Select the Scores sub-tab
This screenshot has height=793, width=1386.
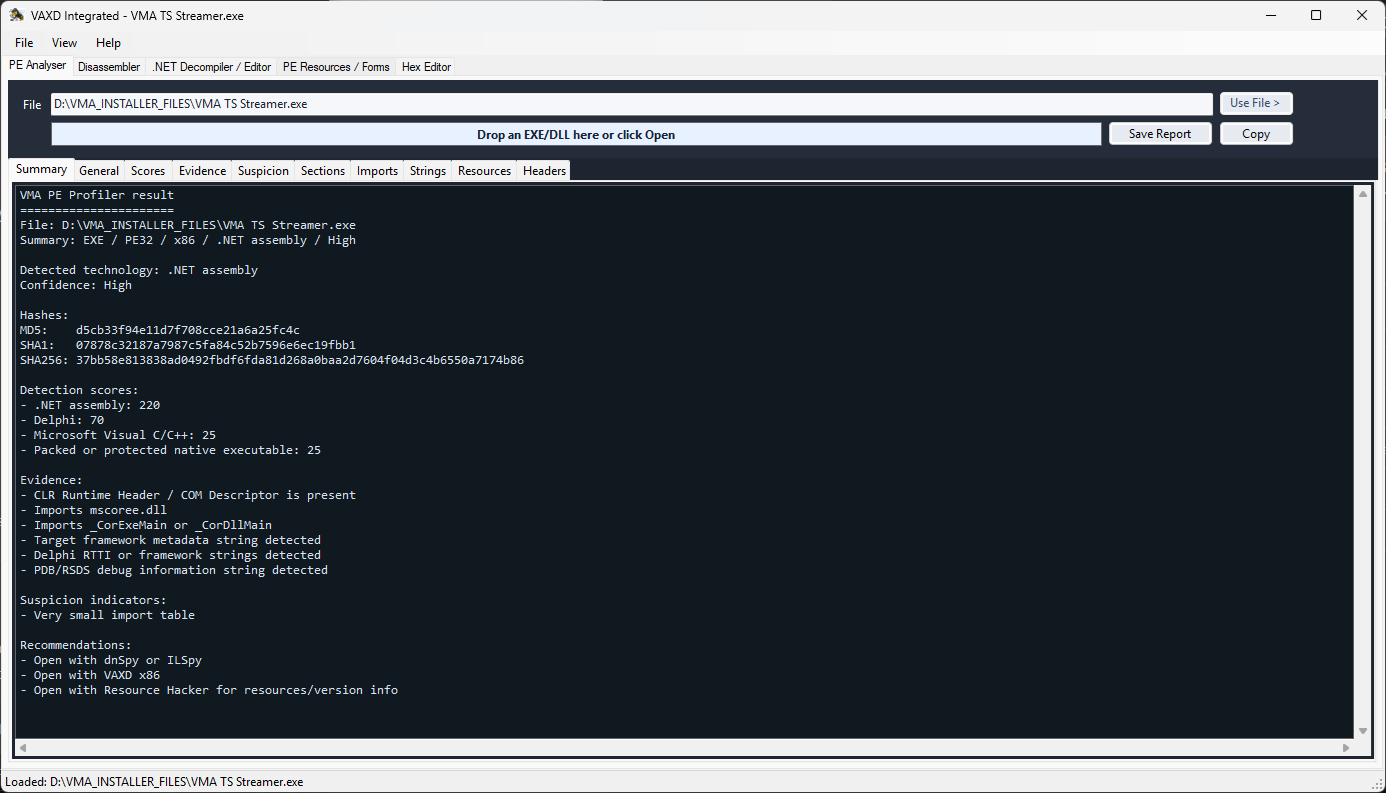[x=148, y=171]
